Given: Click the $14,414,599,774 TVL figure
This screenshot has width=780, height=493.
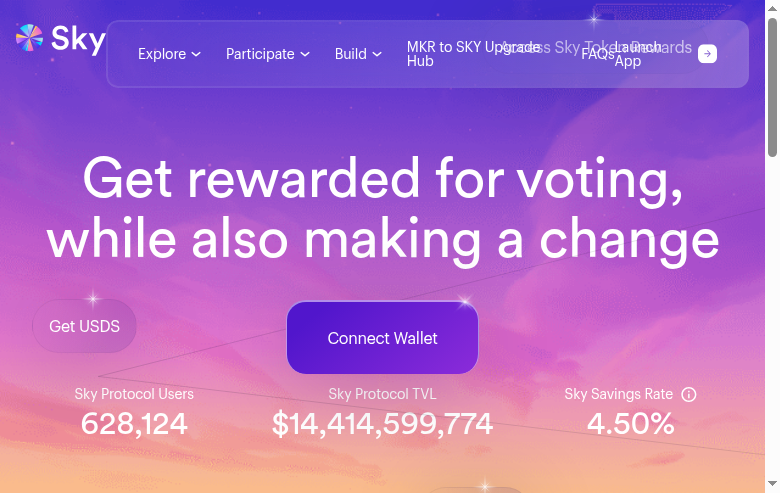Looking at the screenshot, I should pyautogui.click(x=382, y=424).
